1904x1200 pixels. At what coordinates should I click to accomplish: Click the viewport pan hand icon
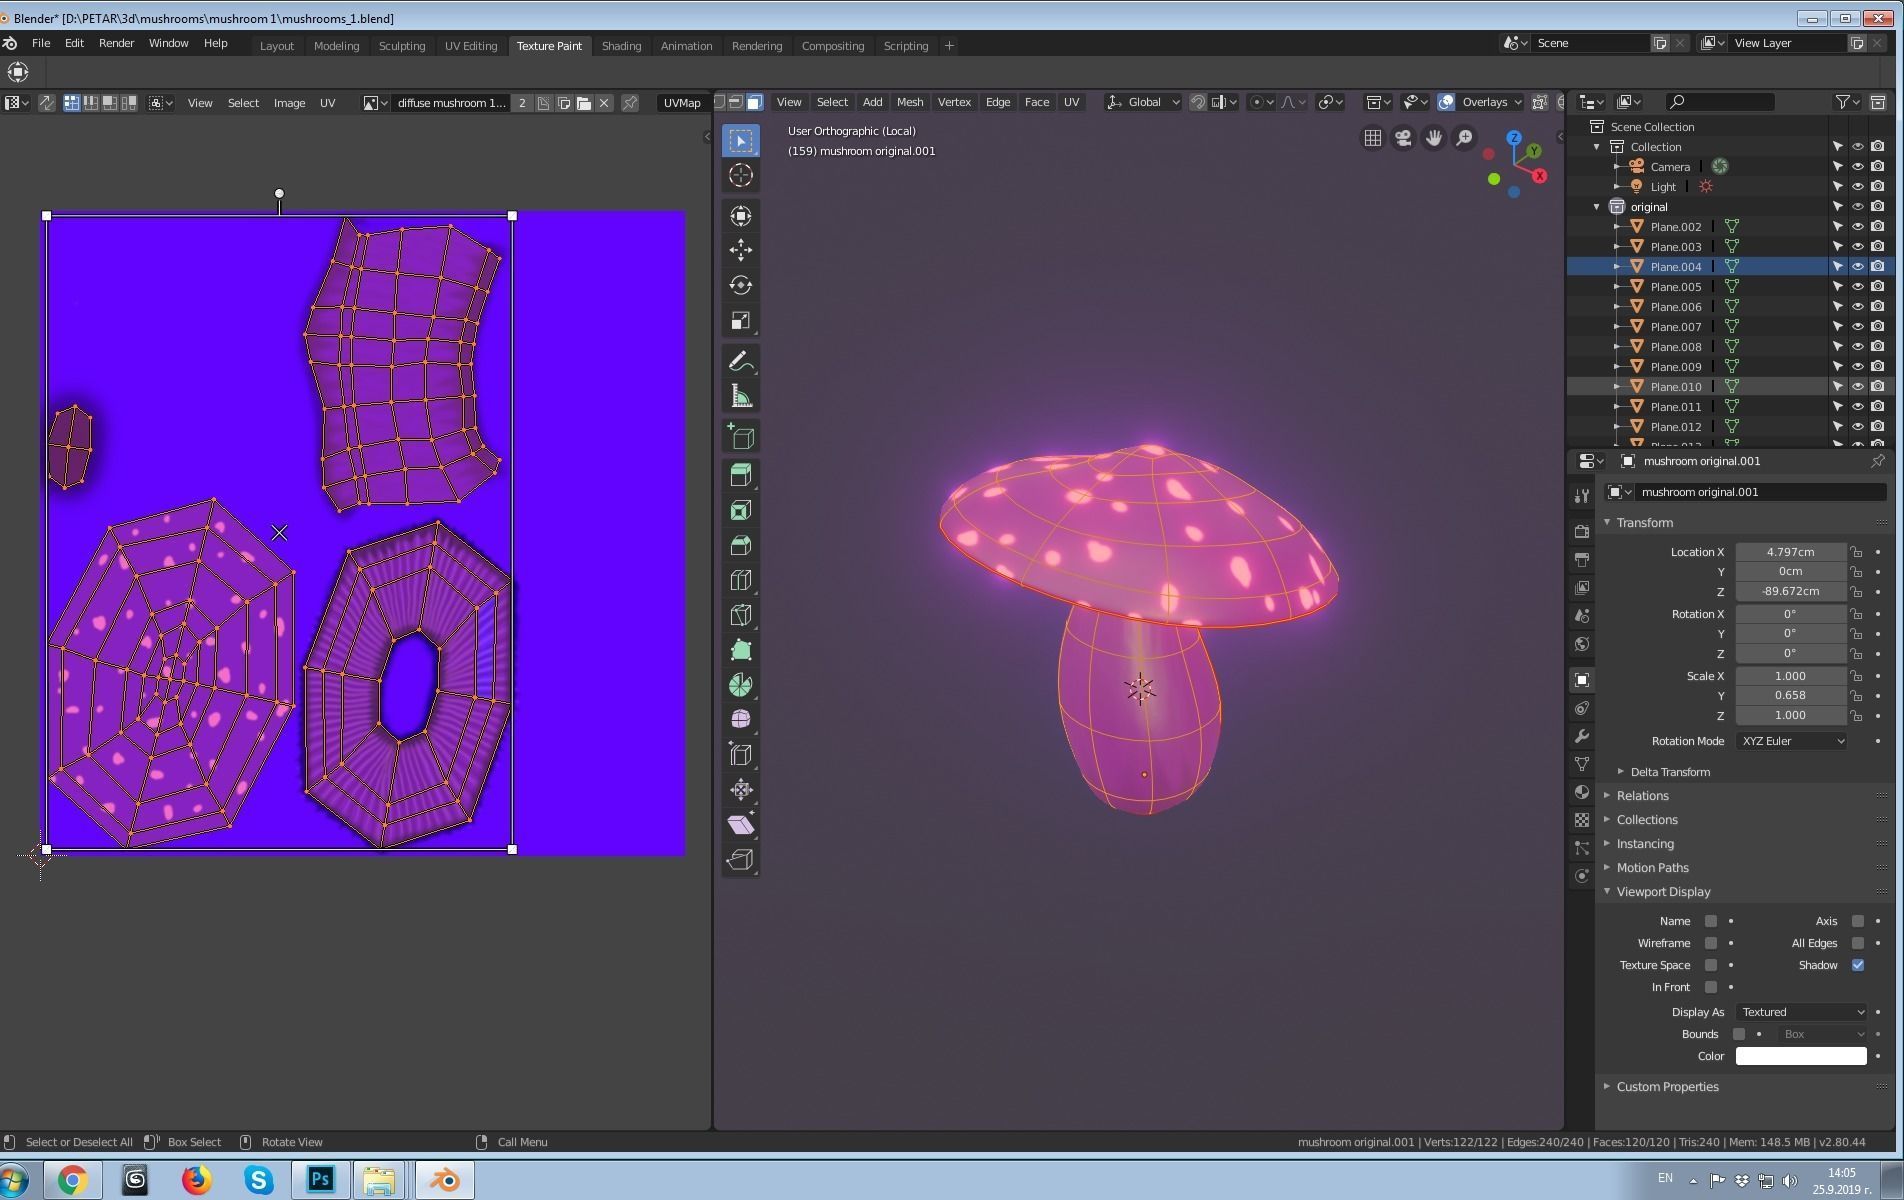pyautogui.click(x=1434, y=138)
